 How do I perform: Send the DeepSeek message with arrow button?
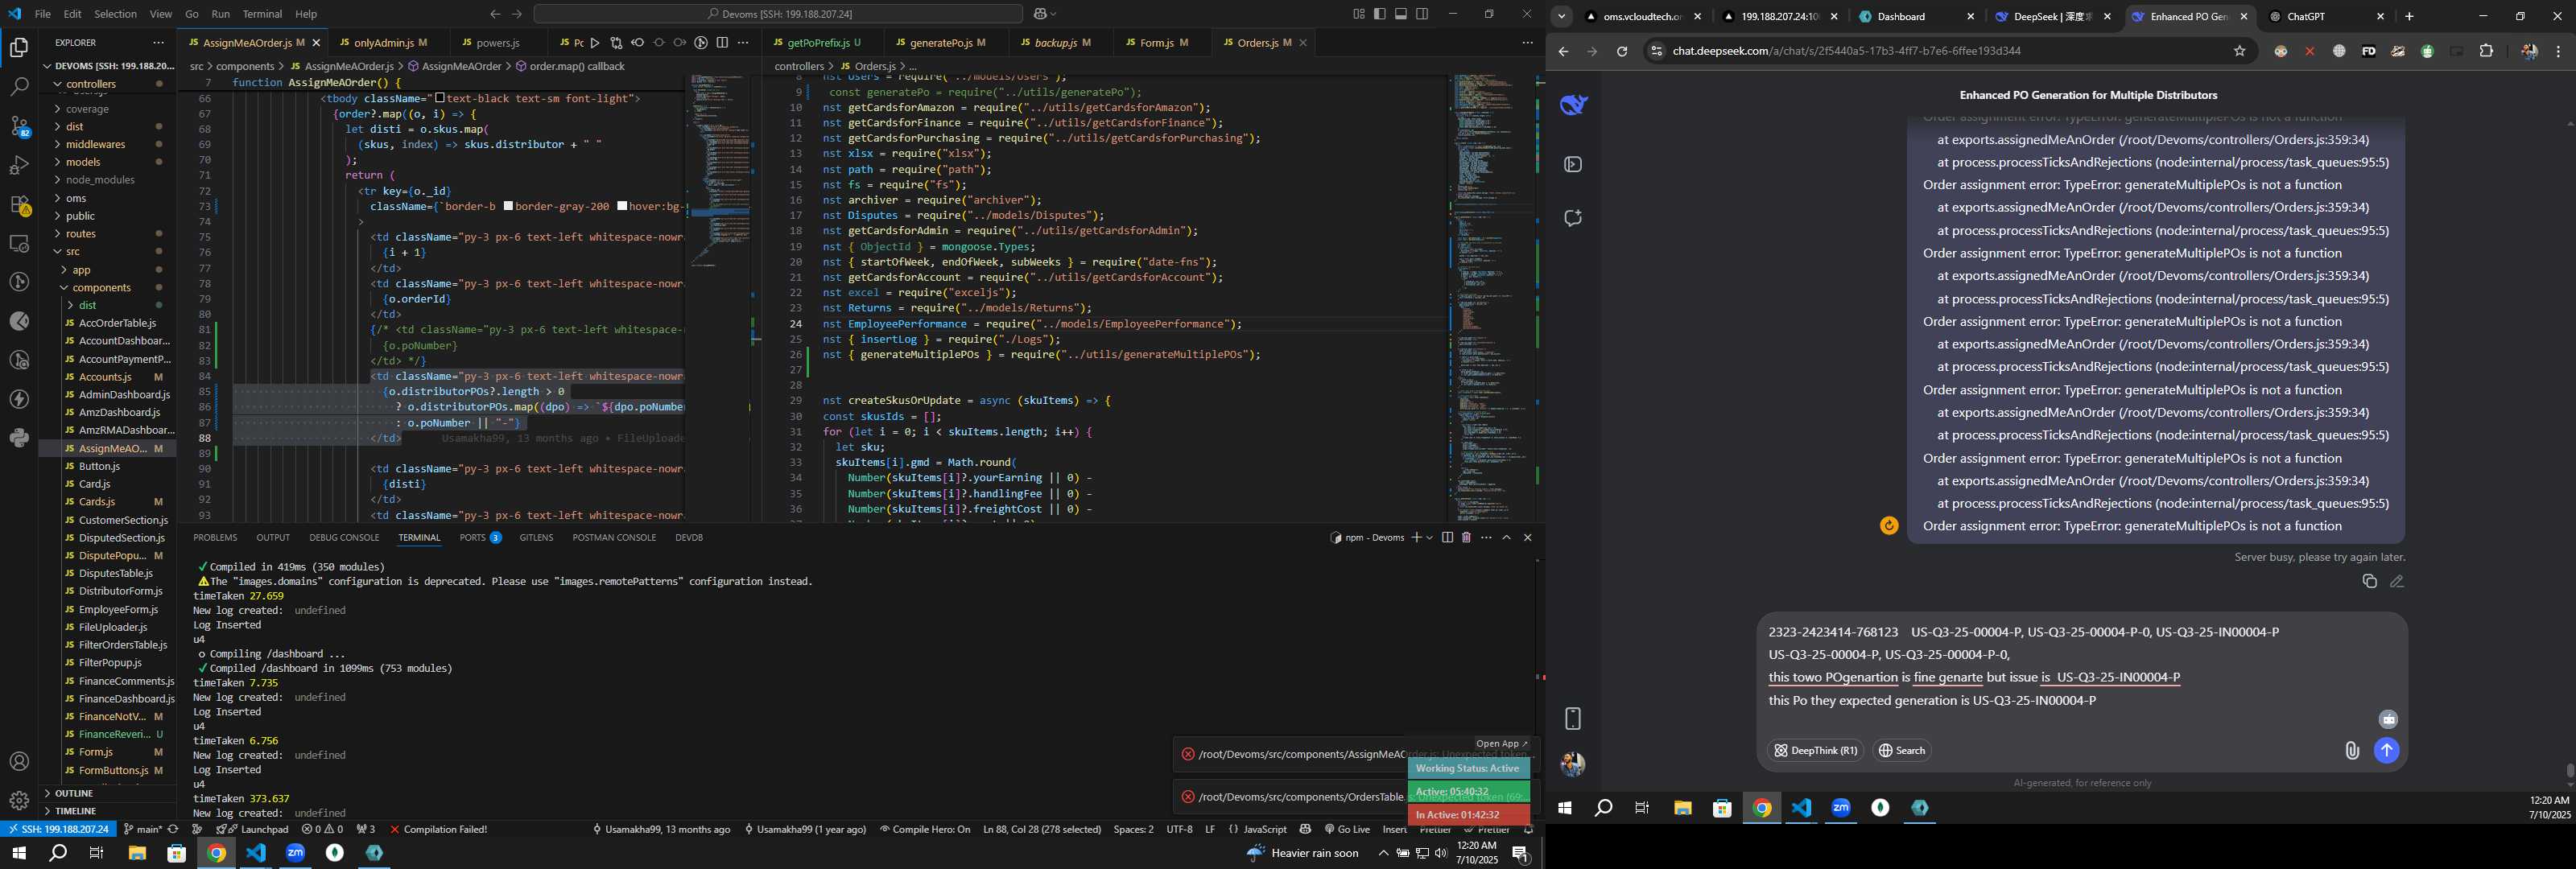pos(2387,750)
